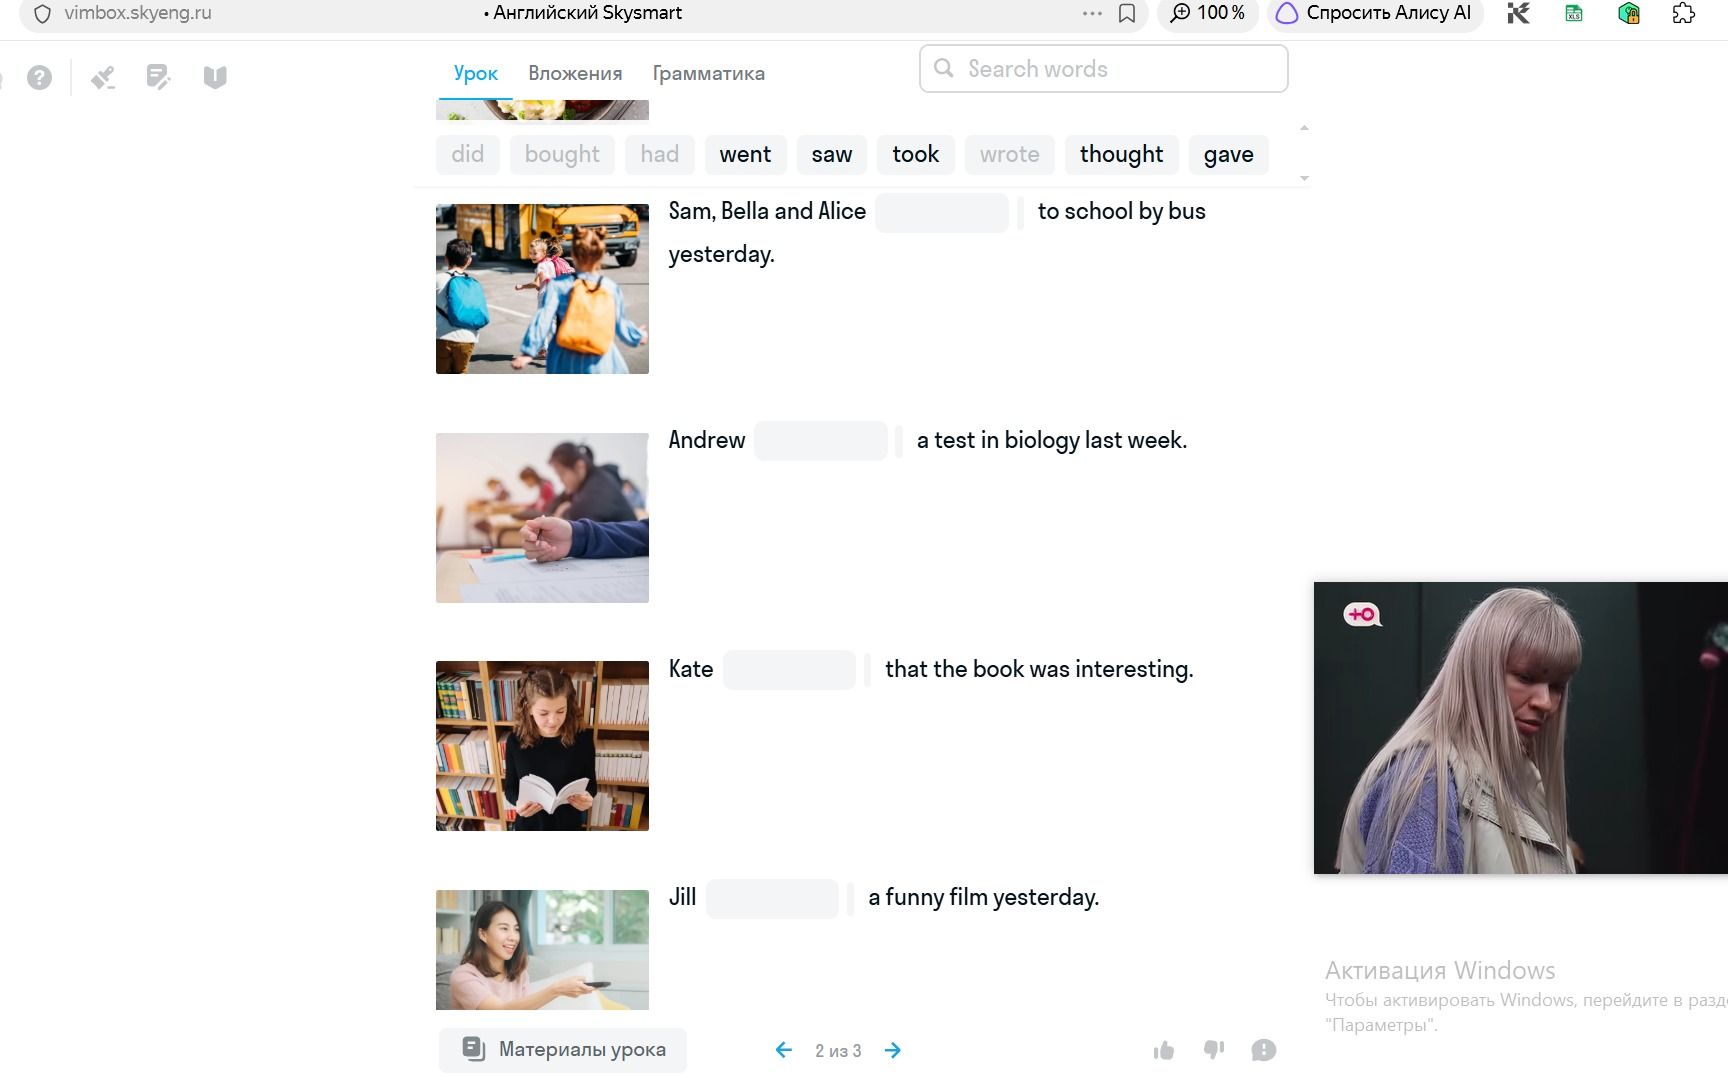Screen dimensions: 1728x1080
Task: Click the used word chip 'had'
Action: 660,154
